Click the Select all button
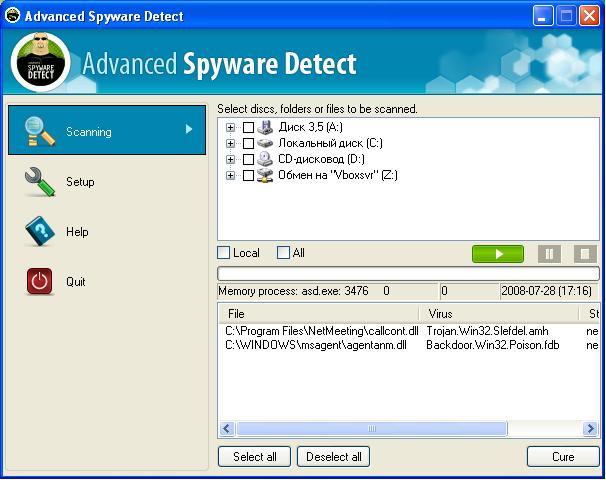The width and height of the screenshot is (606, 480). 254,457
